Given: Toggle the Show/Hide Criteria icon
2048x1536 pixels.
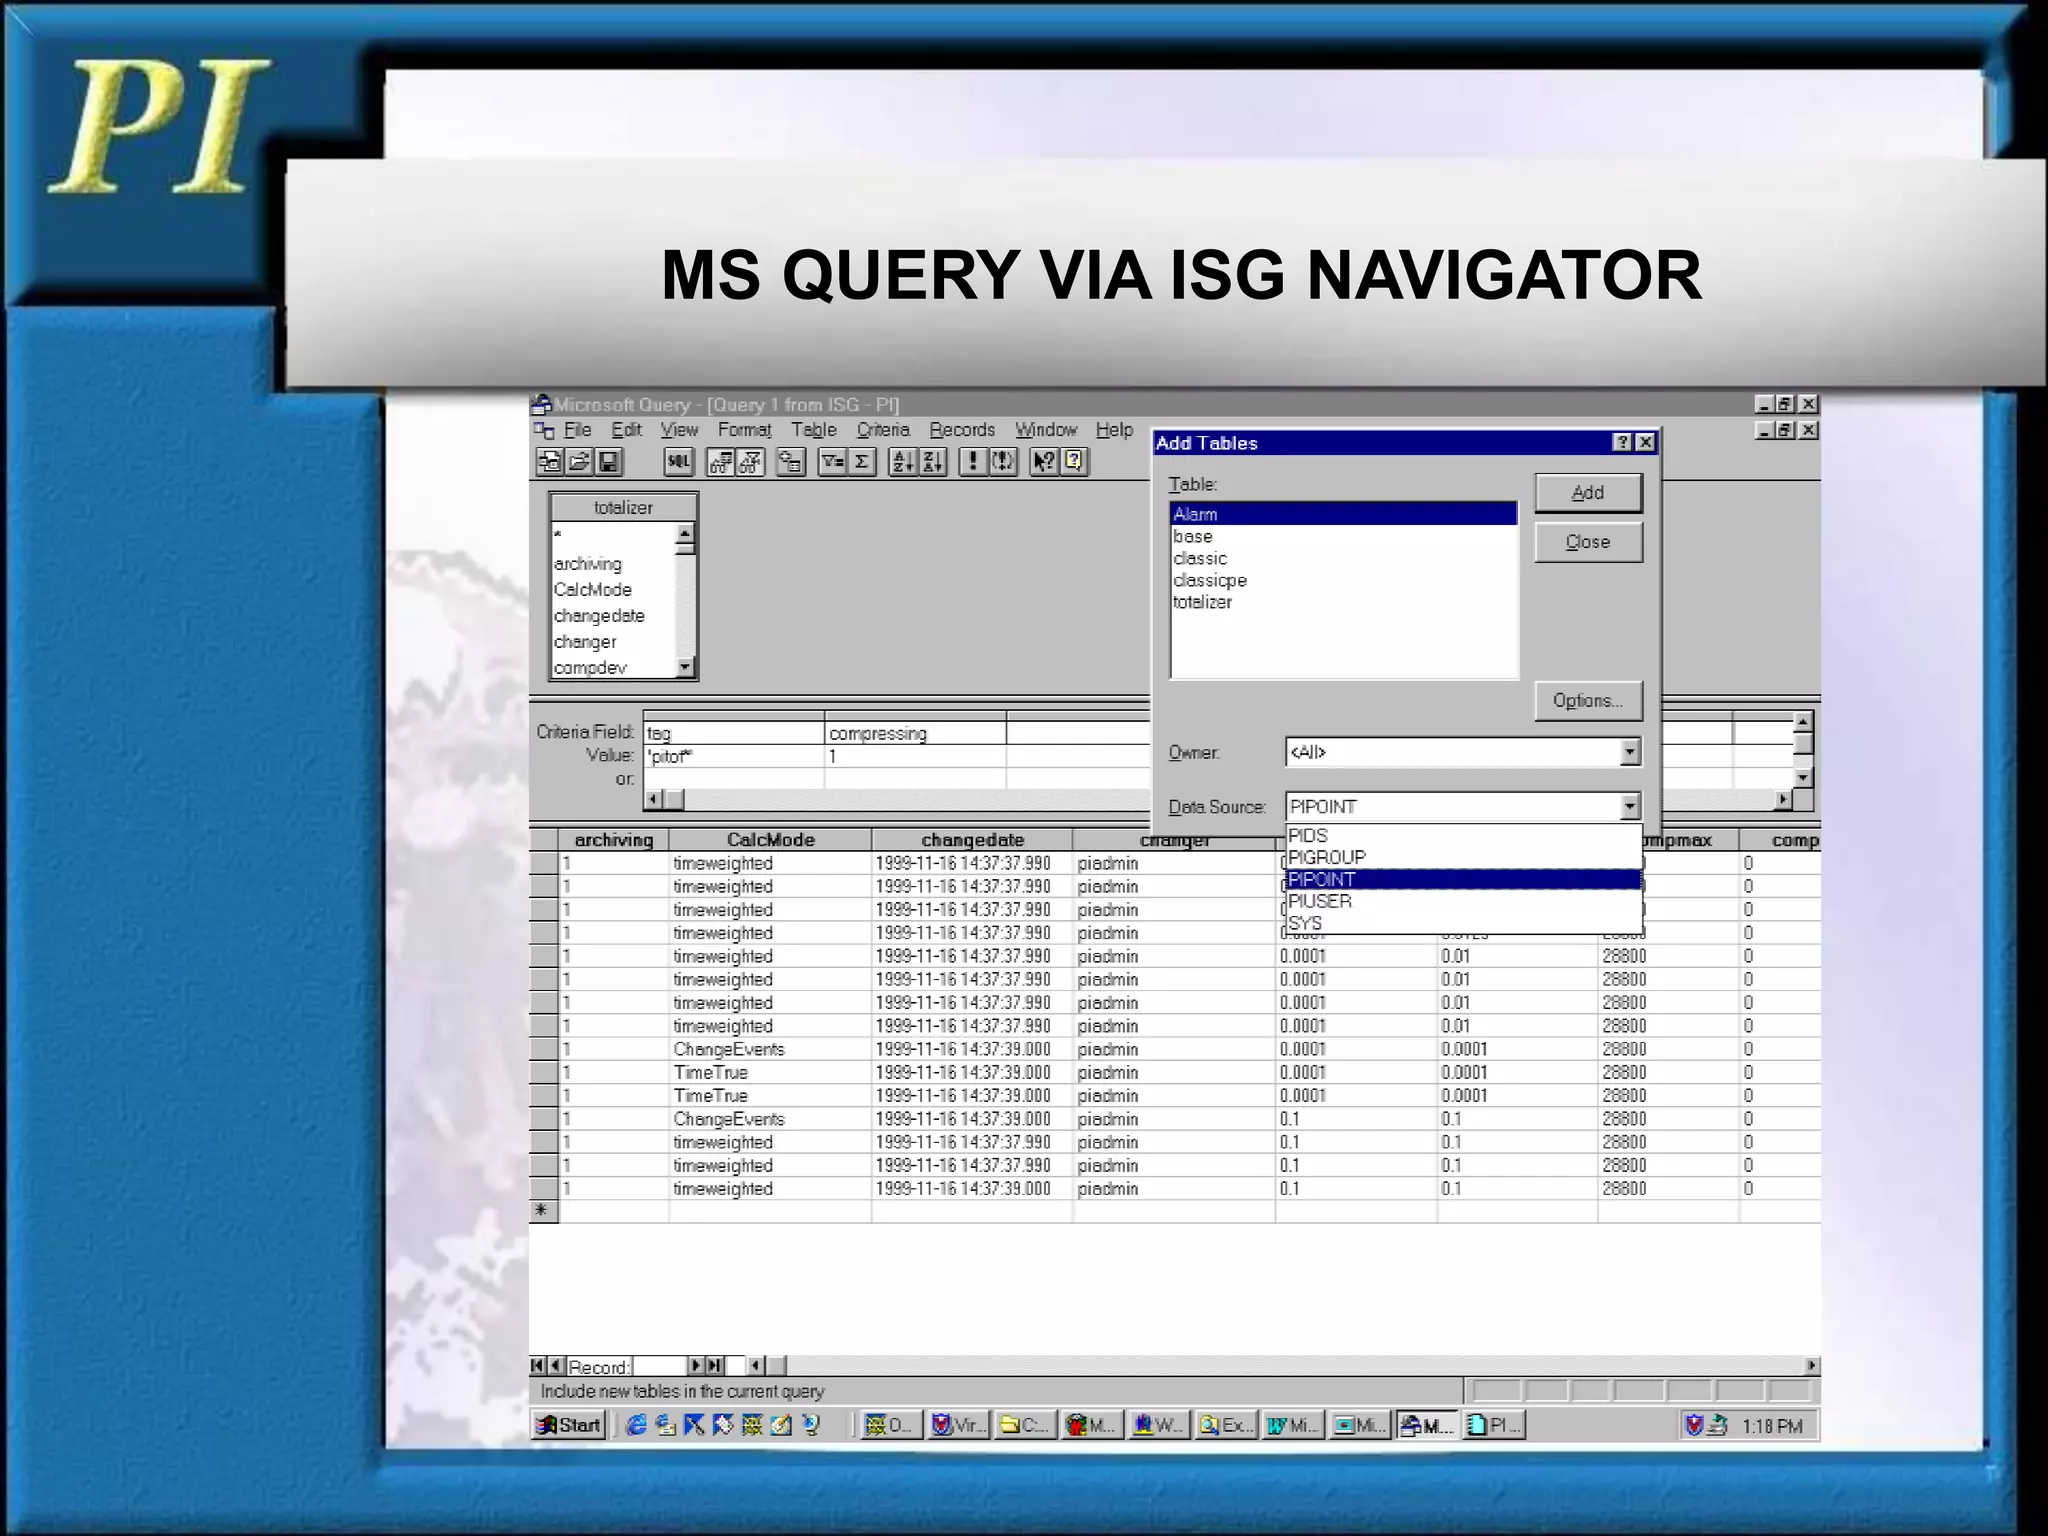Looking at the screenshot, I should point(750,461).
